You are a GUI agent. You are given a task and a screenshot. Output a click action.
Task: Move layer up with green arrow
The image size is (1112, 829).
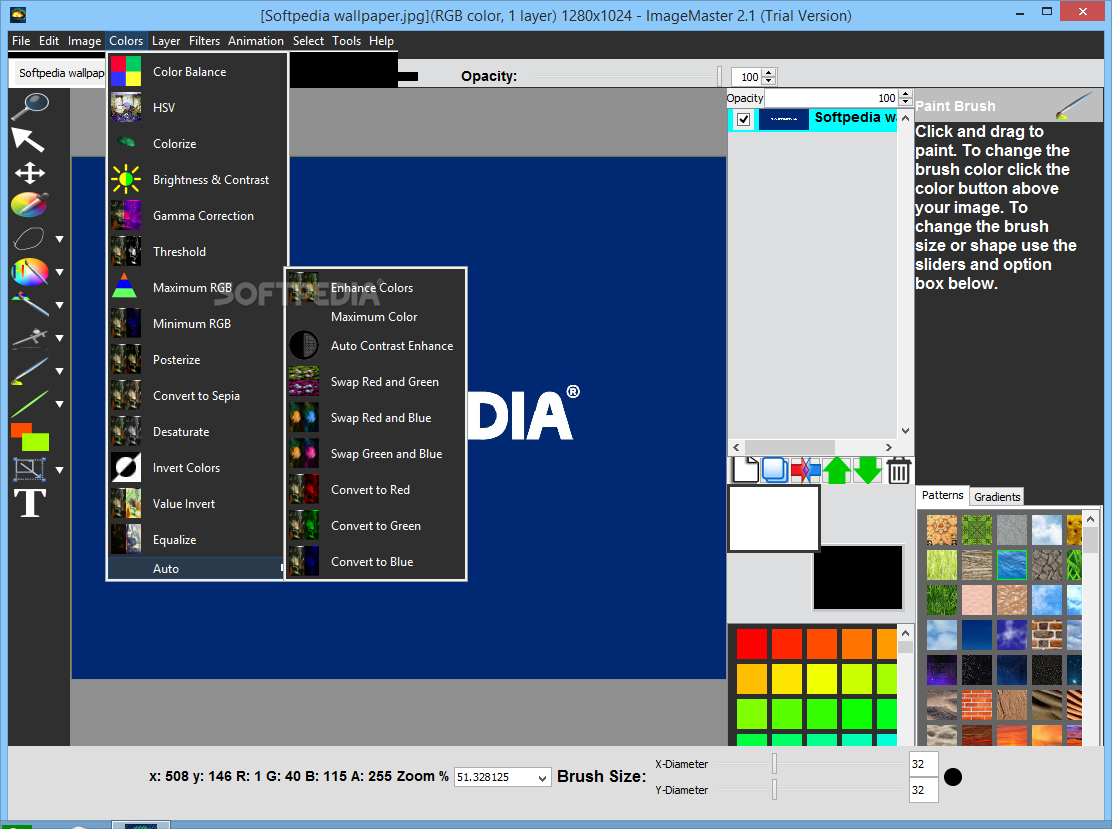coord(837,470)
